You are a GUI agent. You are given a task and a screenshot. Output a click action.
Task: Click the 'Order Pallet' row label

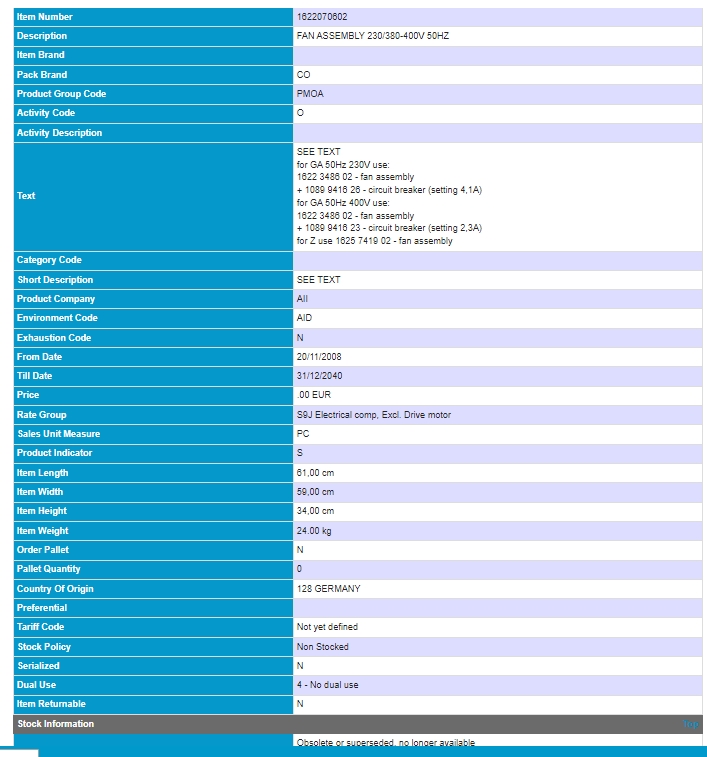coord(42,550)
